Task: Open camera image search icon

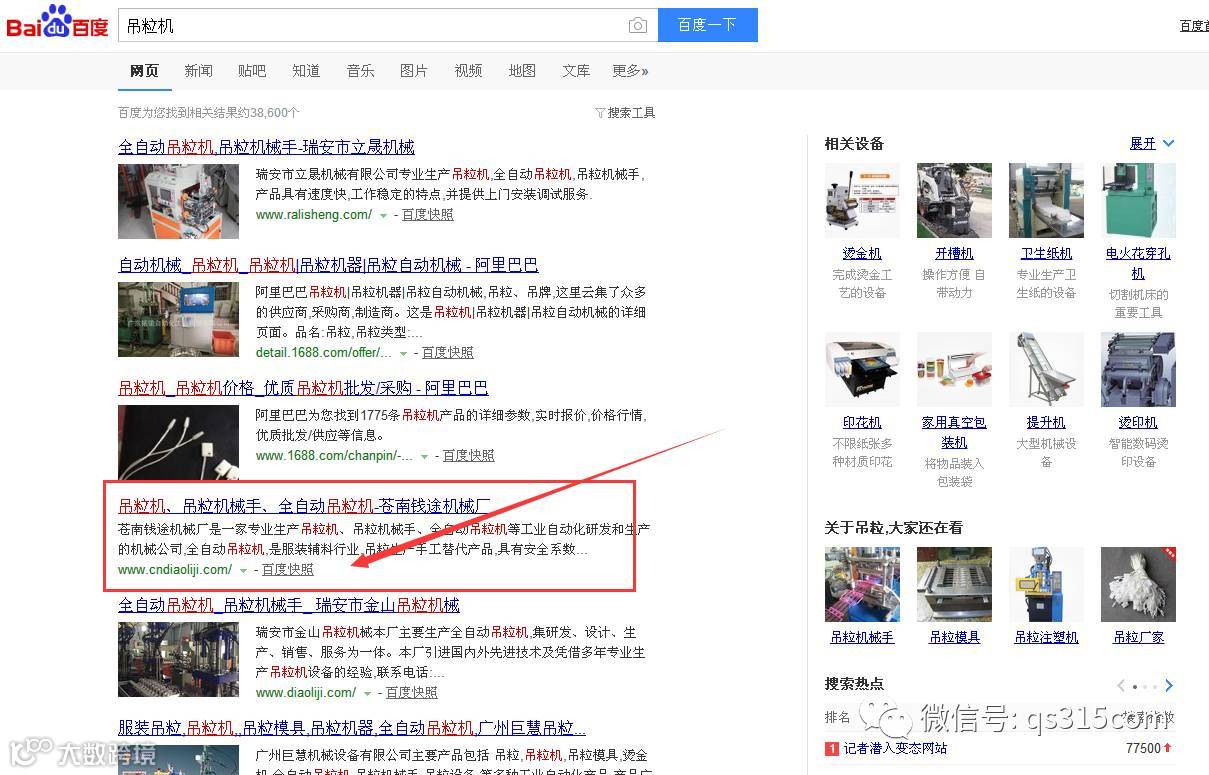Action: 637,25
